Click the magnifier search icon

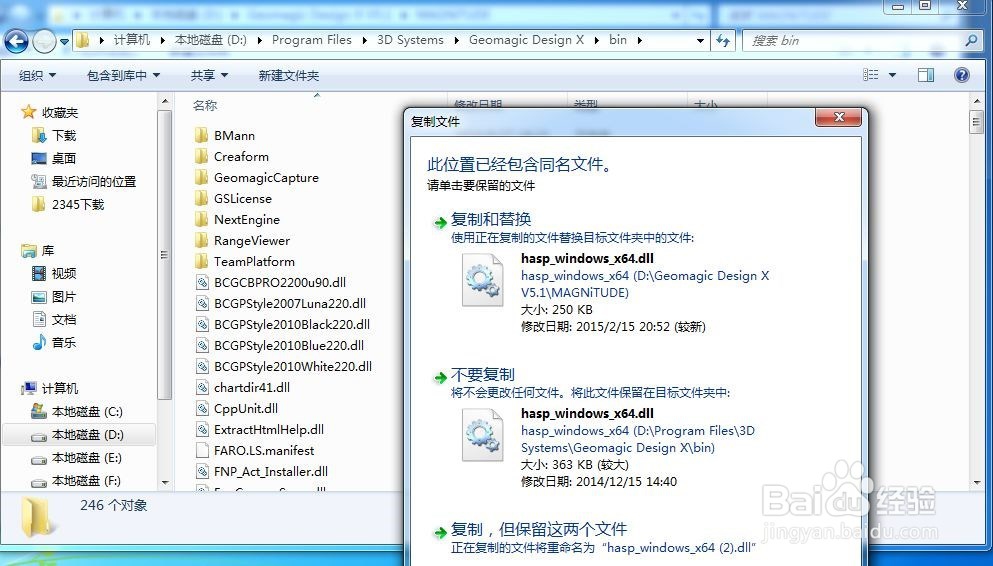[971, 41]
